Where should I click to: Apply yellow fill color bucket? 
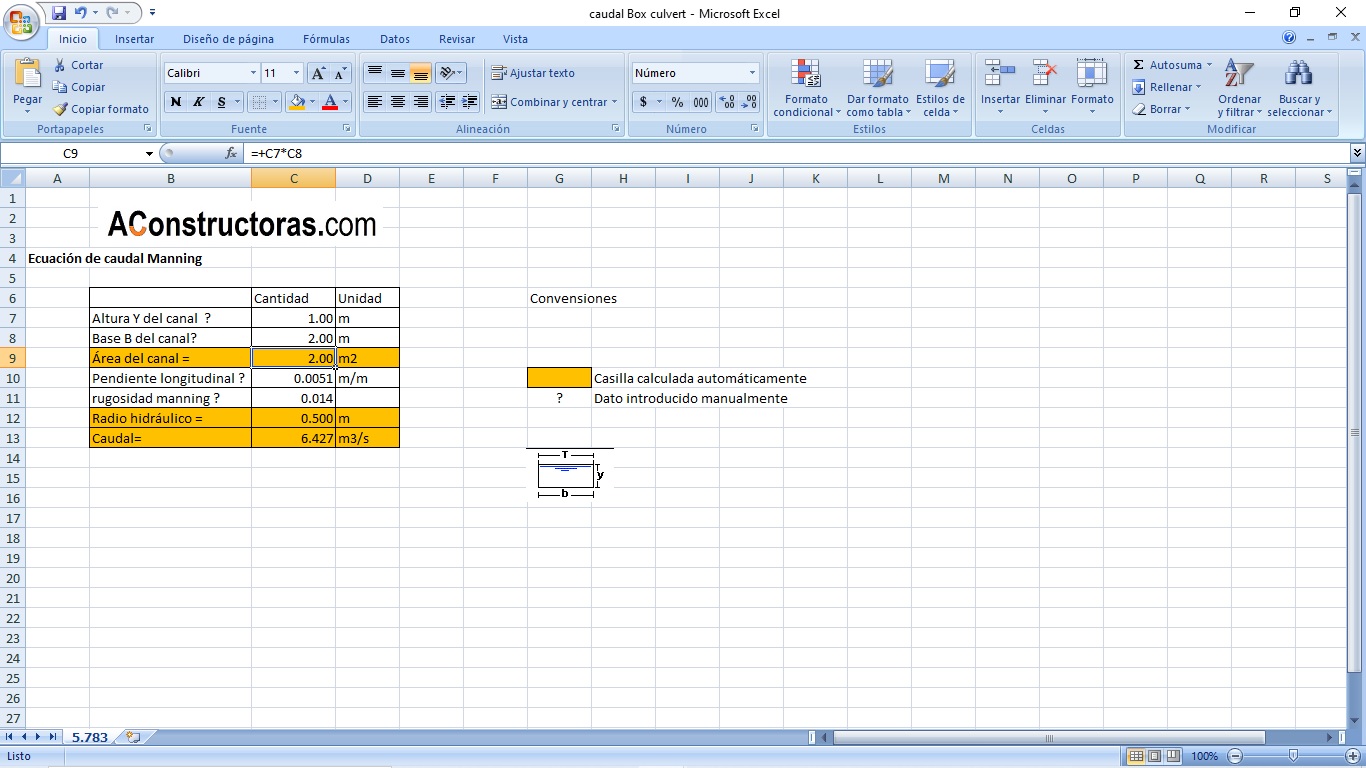point(296,102)
